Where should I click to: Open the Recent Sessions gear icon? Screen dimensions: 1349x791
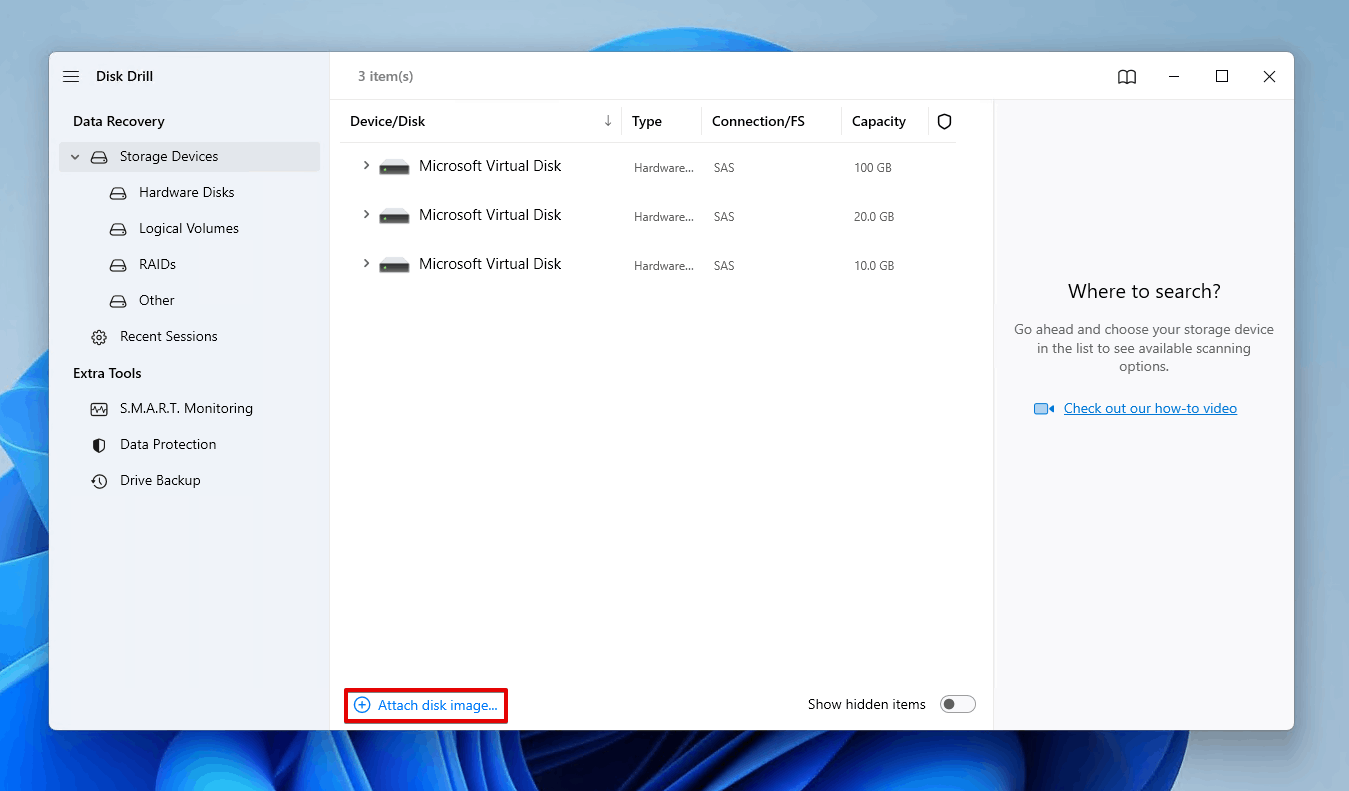99,337
